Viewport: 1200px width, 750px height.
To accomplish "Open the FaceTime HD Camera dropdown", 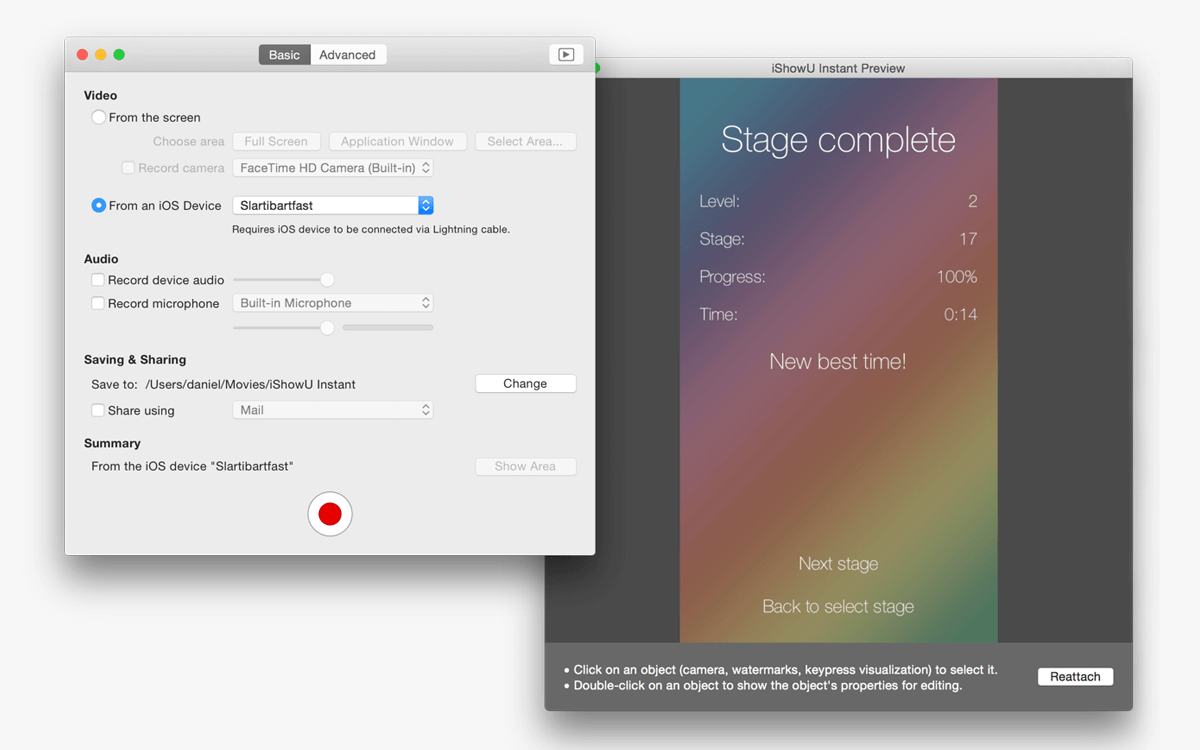I will [333, 168].
